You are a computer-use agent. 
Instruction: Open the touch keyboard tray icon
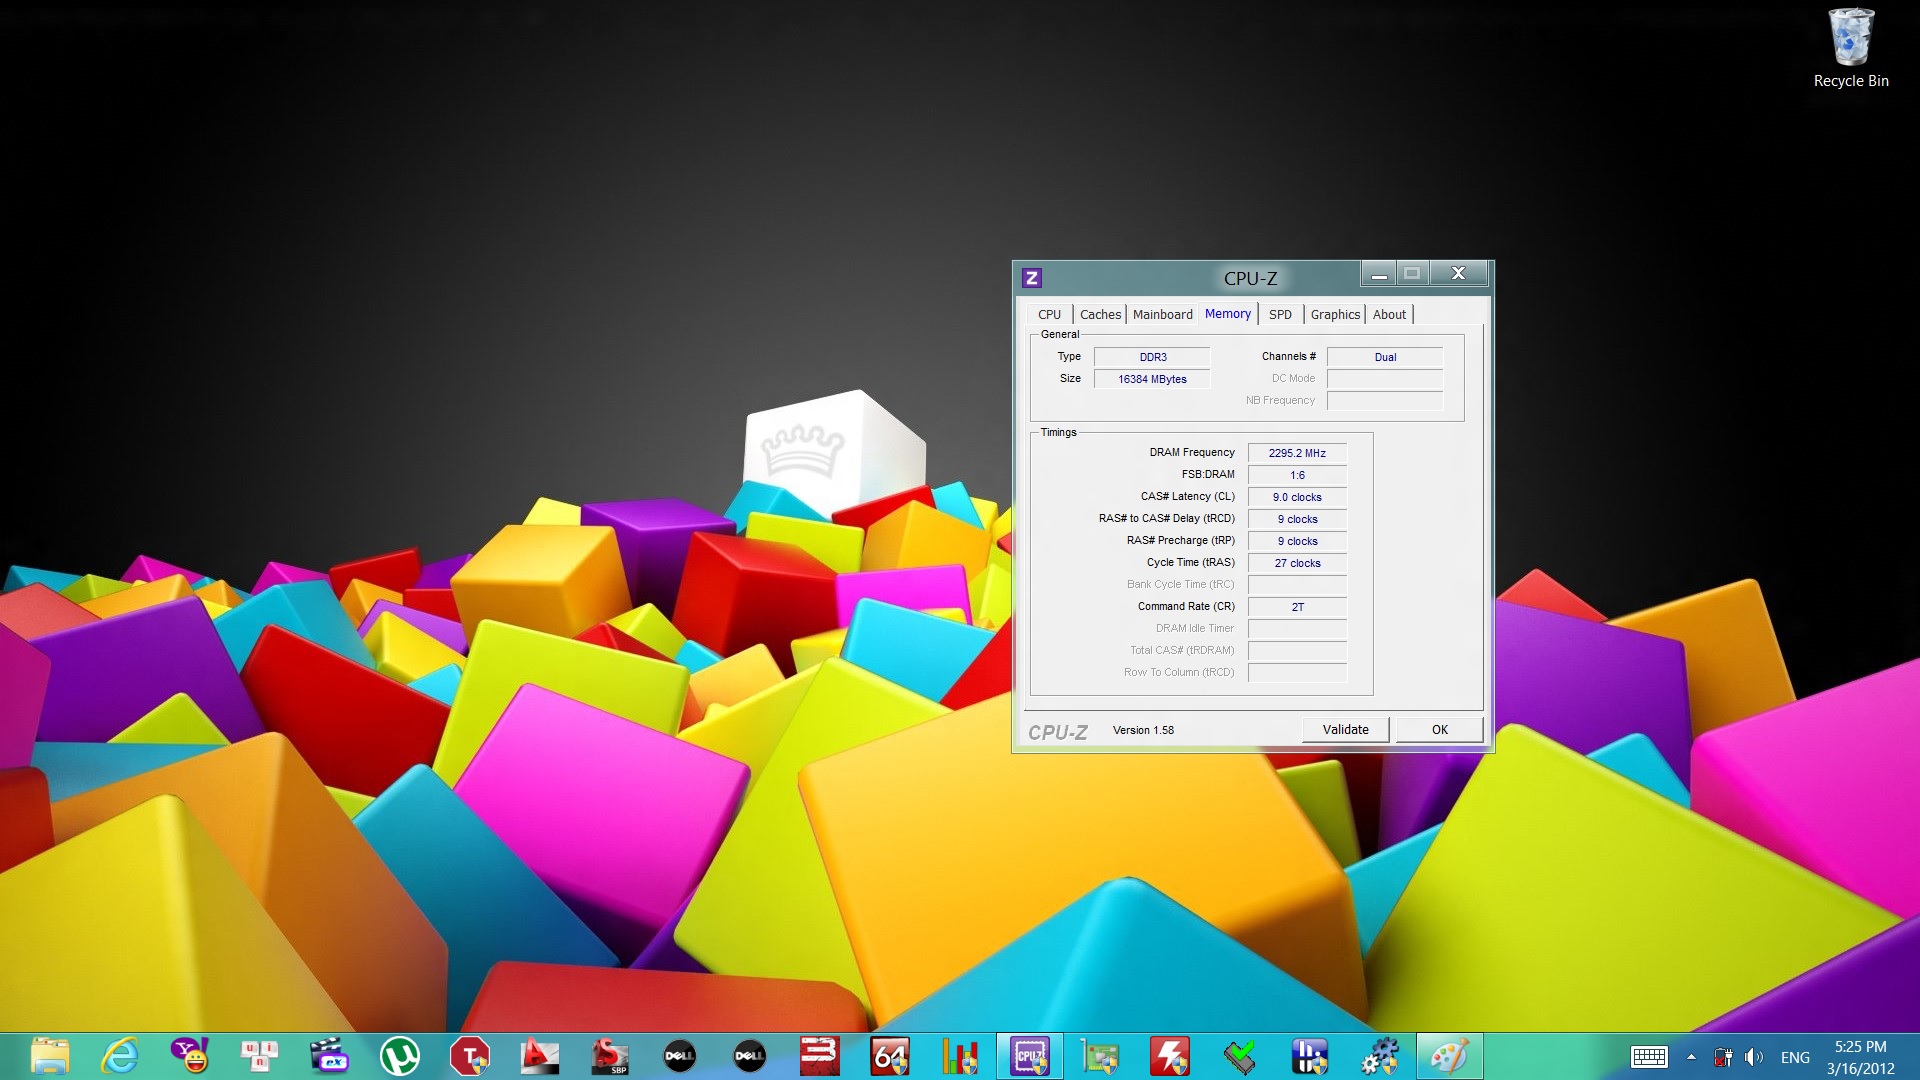[x=1649, y=1057]
